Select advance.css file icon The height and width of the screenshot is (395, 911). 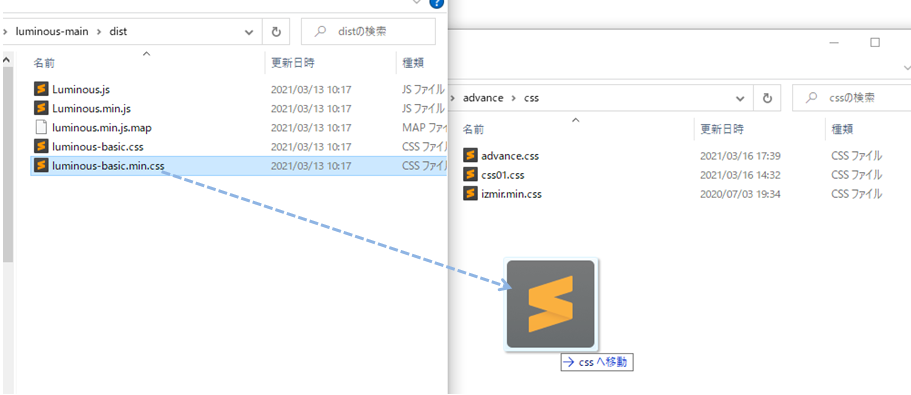[x=470, y=156]
